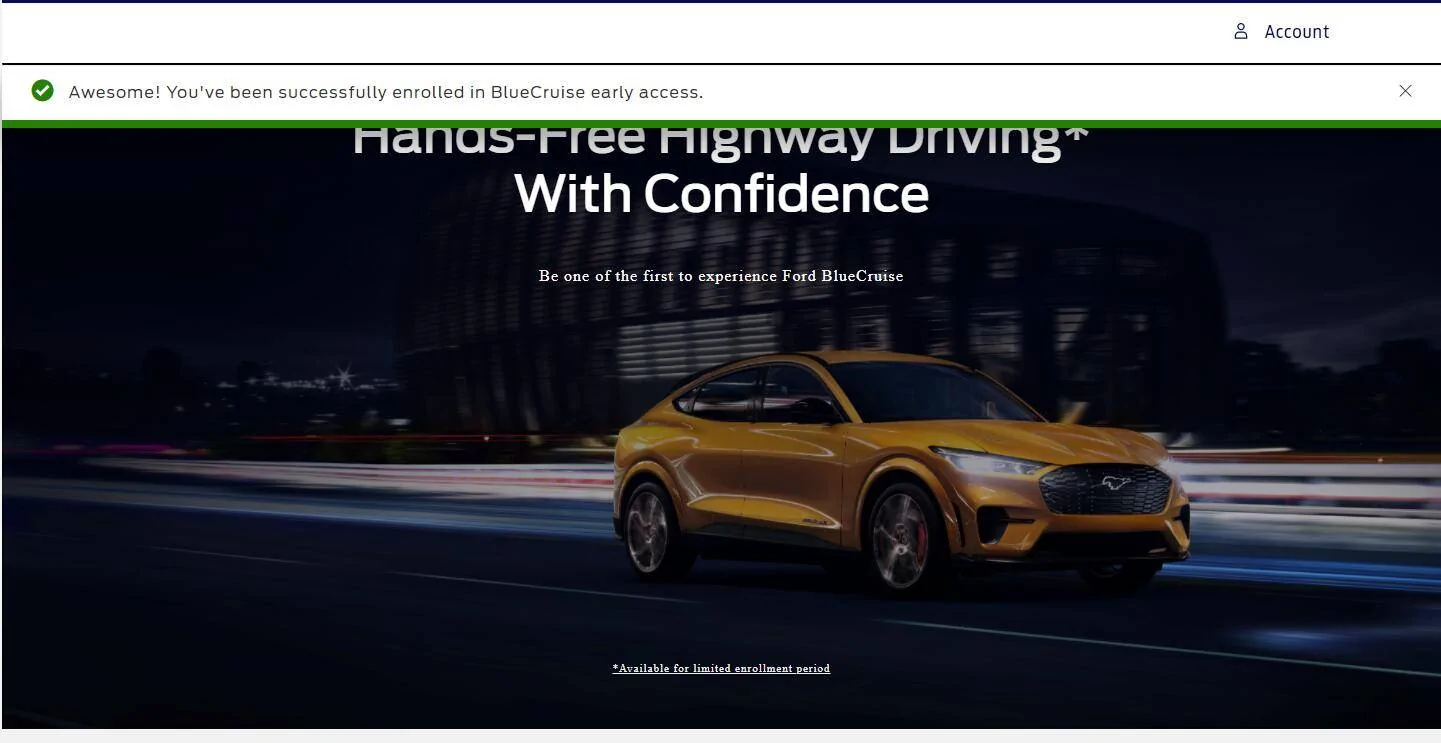Viewport: 1441px width, 743px height.
Task: Click the green success checkmark icon
Action: point(42,91)
